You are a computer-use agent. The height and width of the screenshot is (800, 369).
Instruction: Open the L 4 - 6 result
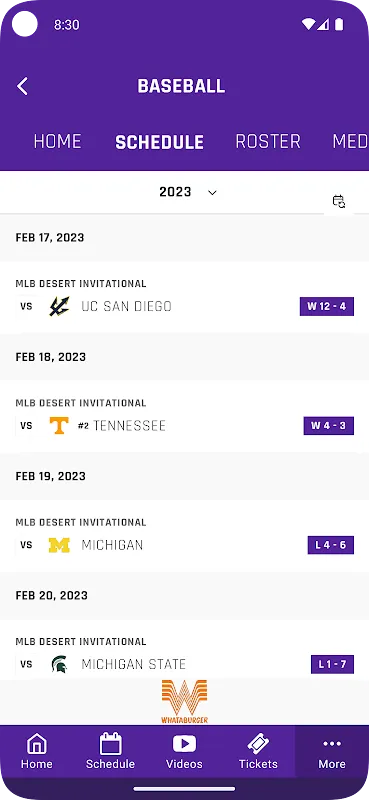pos(331,545)
